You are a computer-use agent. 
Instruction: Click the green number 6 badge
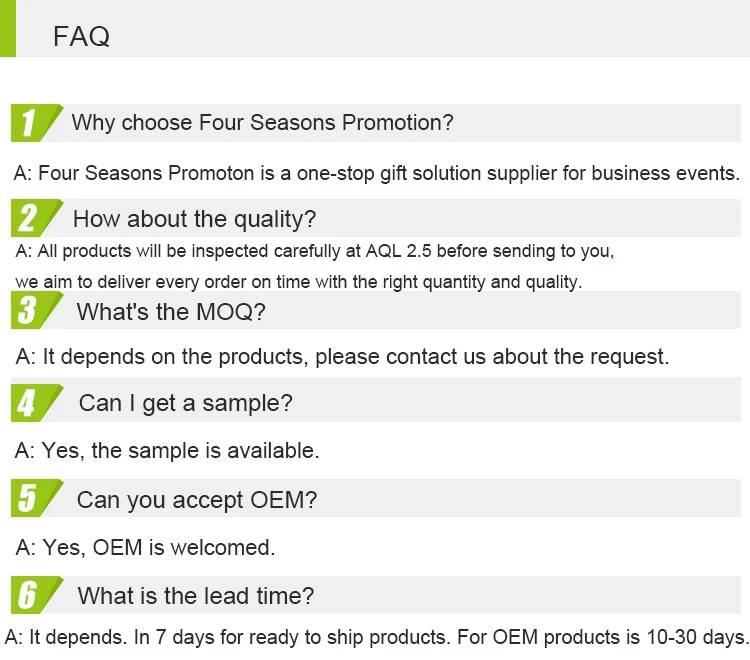tap(31, 596)
